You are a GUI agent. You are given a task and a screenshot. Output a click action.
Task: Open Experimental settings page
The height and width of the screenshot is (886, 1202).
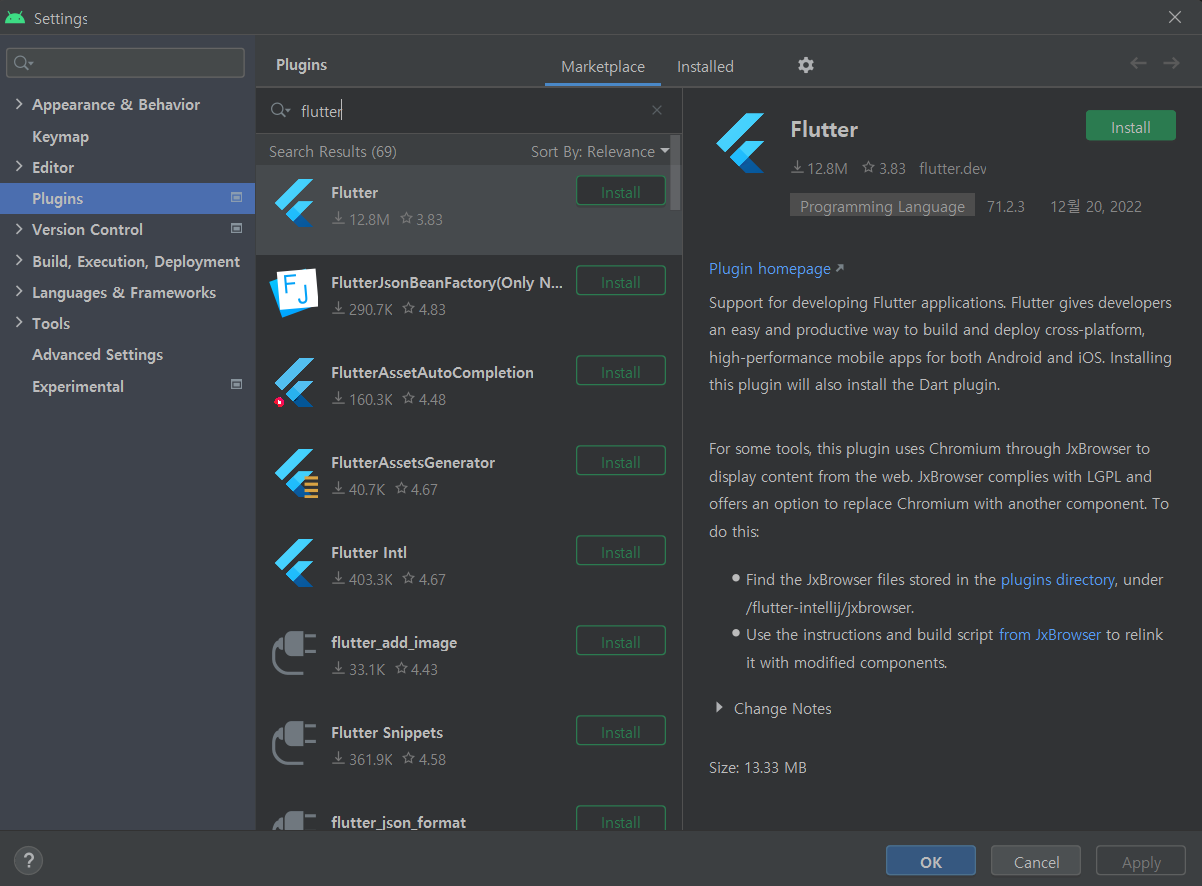[78, 386]
